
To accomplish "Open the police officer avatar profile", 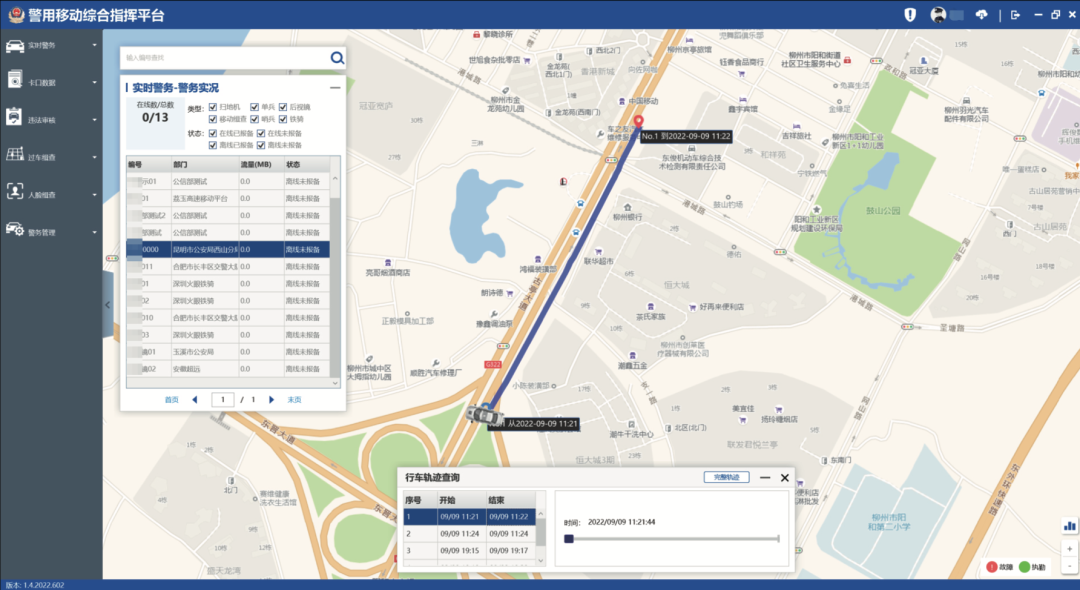I will 939,14.
